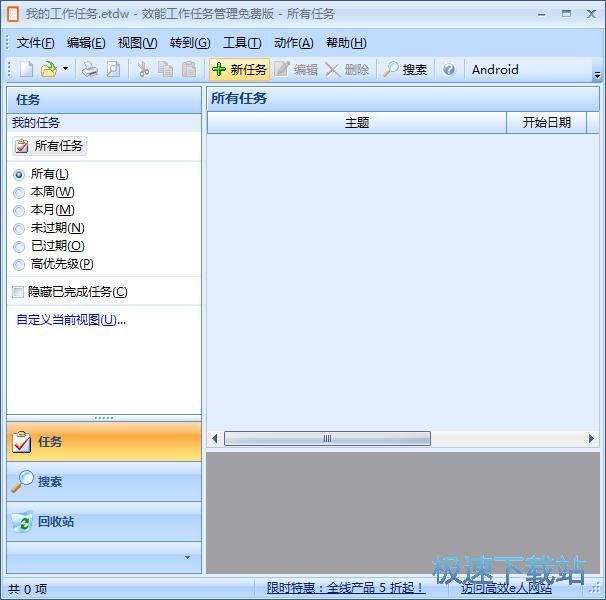
Task: Expand the navigation pane configure arrow
Action: [x=187, y=557]
